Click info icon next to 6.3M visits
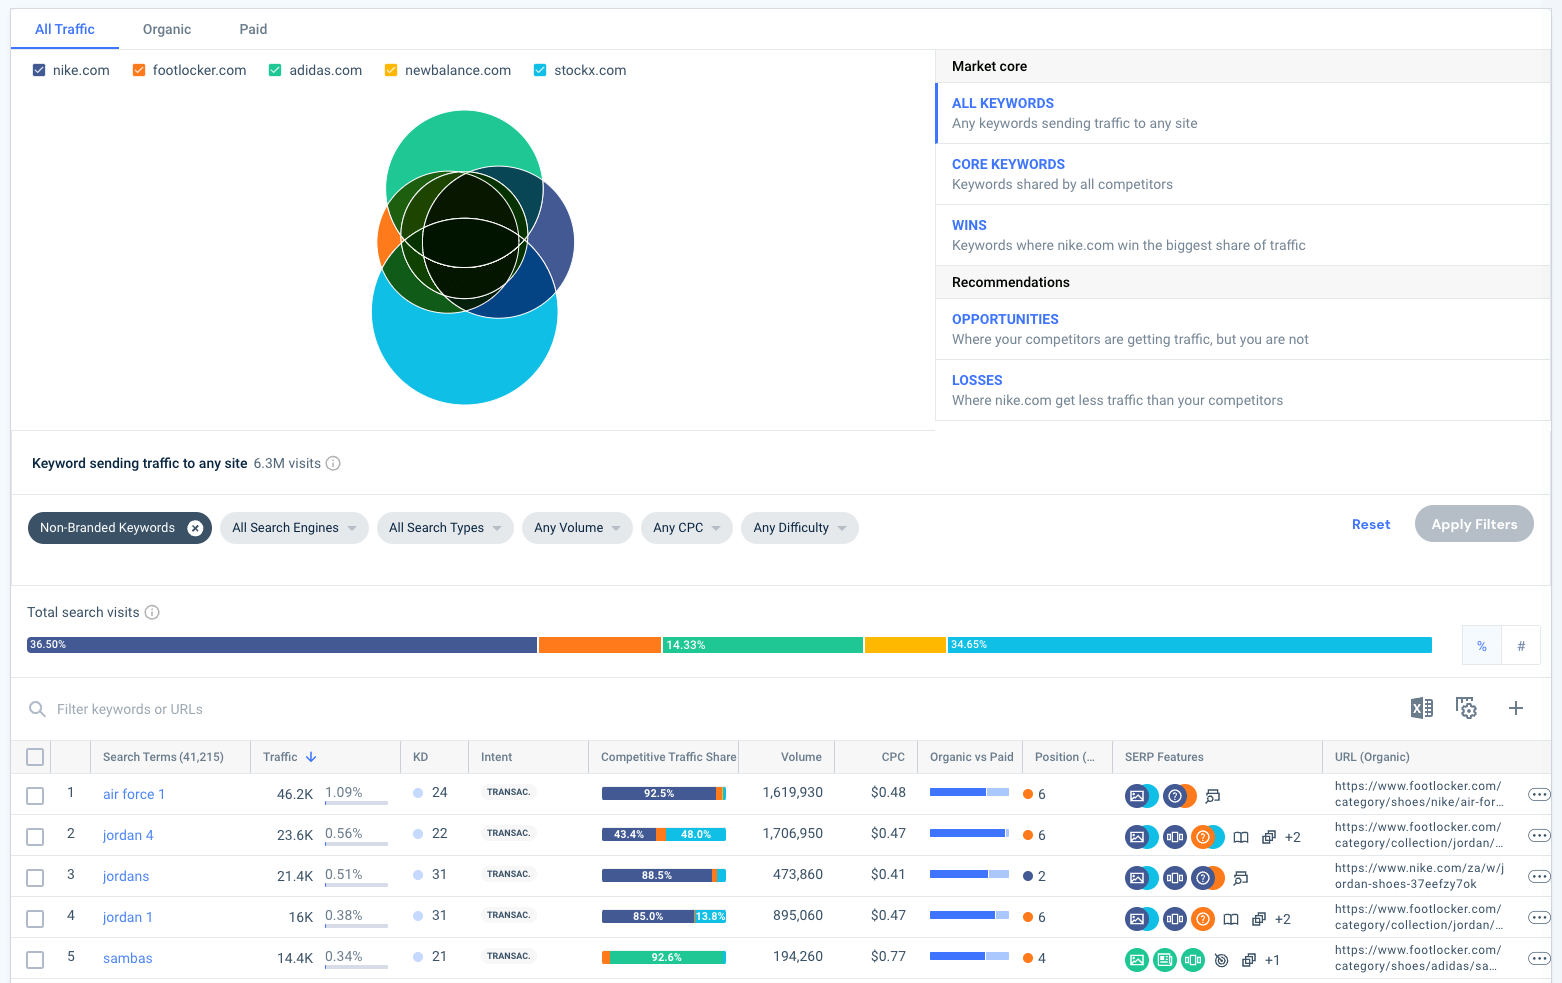Image resolution: width=1562 pixels, height=983 pixels. point(334,463)
